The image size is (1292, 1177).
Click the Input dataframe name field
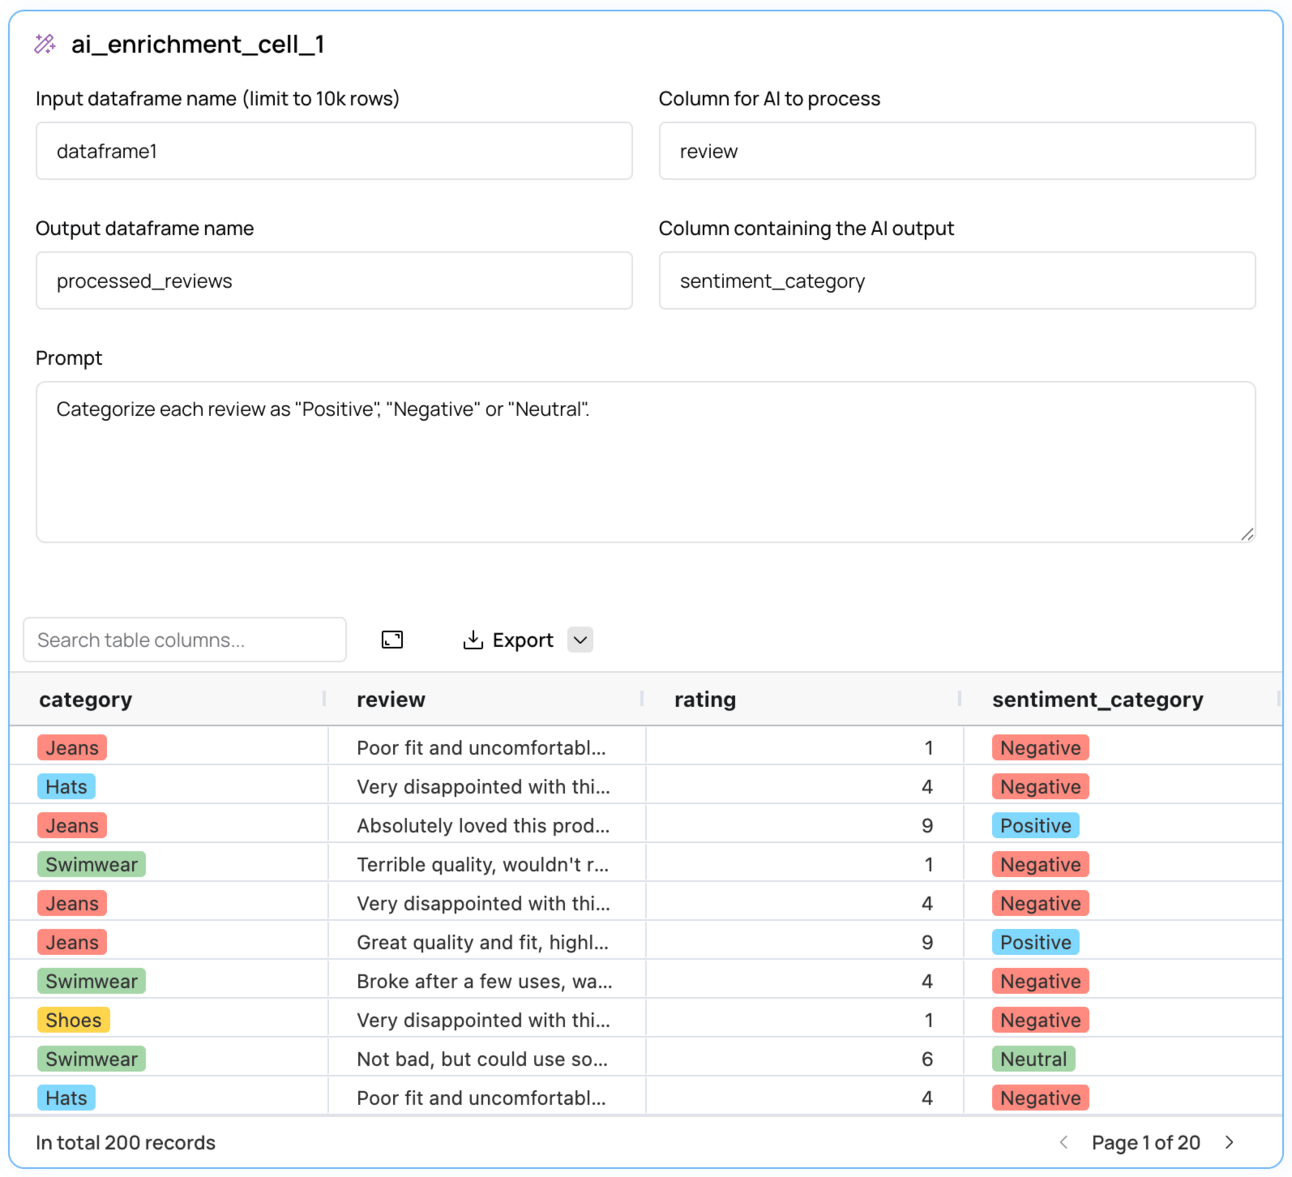tap(334, 151)
